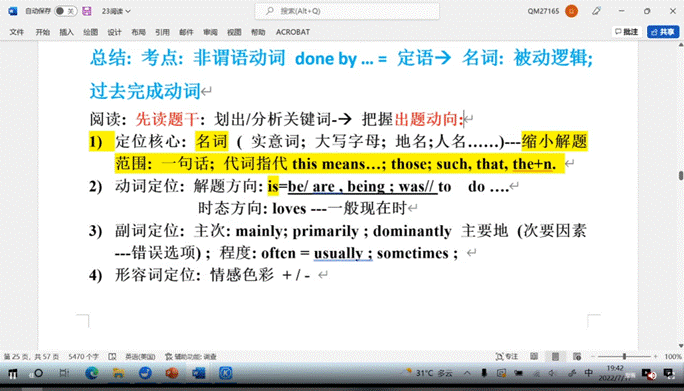Click the search box (搜索 Alt+Q)

coord(347,11)
